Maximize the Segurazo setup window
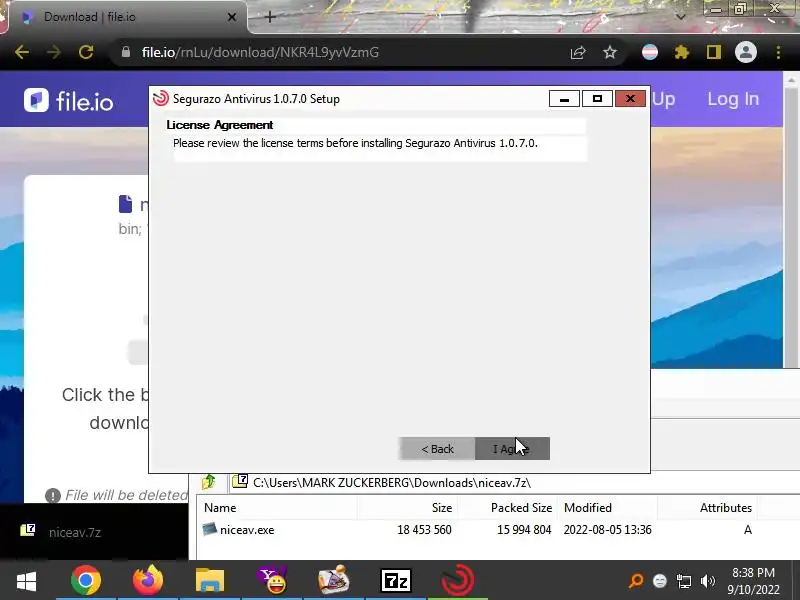 tap(597, 98)
